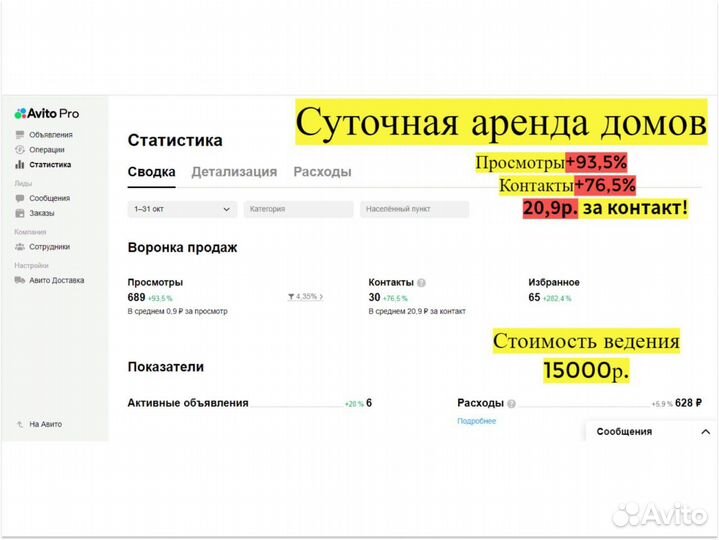Click the help icon next to Расходы

click(511, 403)
